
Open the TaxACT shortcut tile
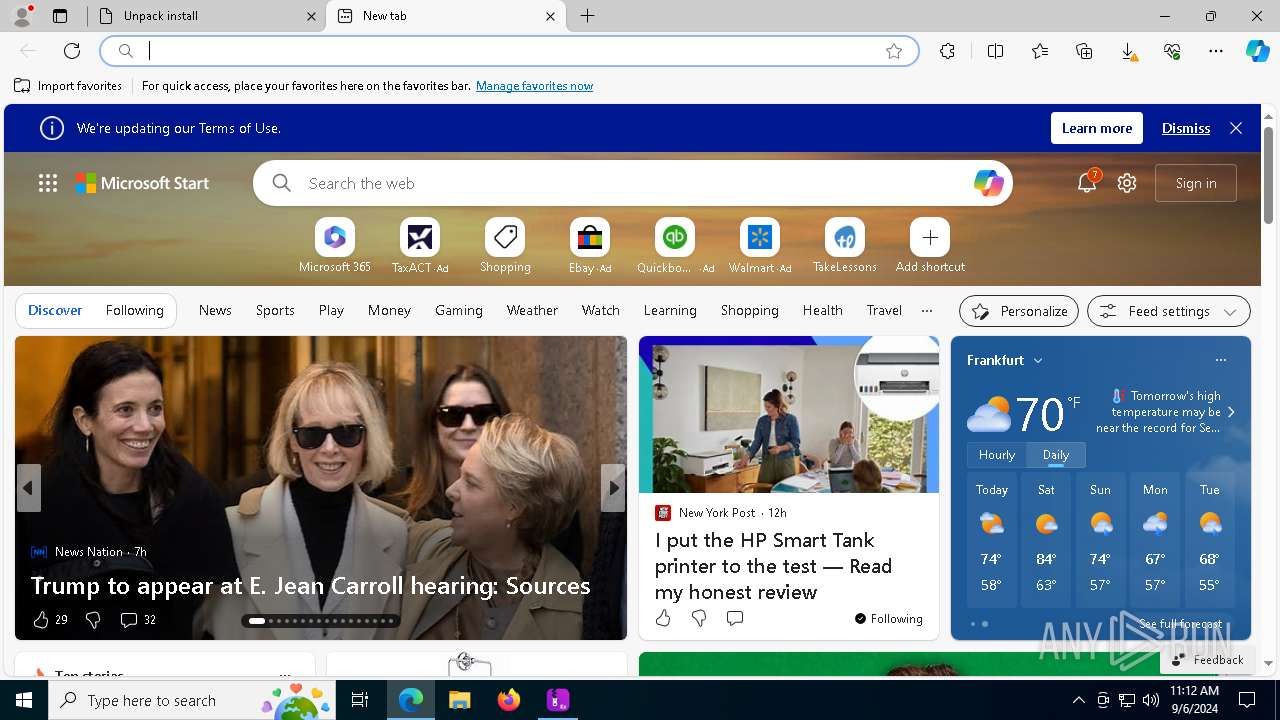click(420, 246)
